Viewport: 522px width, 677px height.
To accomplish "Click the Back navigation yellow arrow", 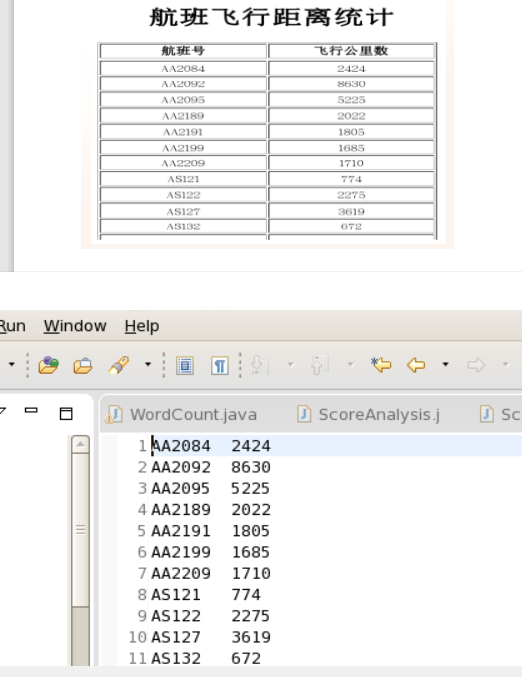I will point(416,365).
